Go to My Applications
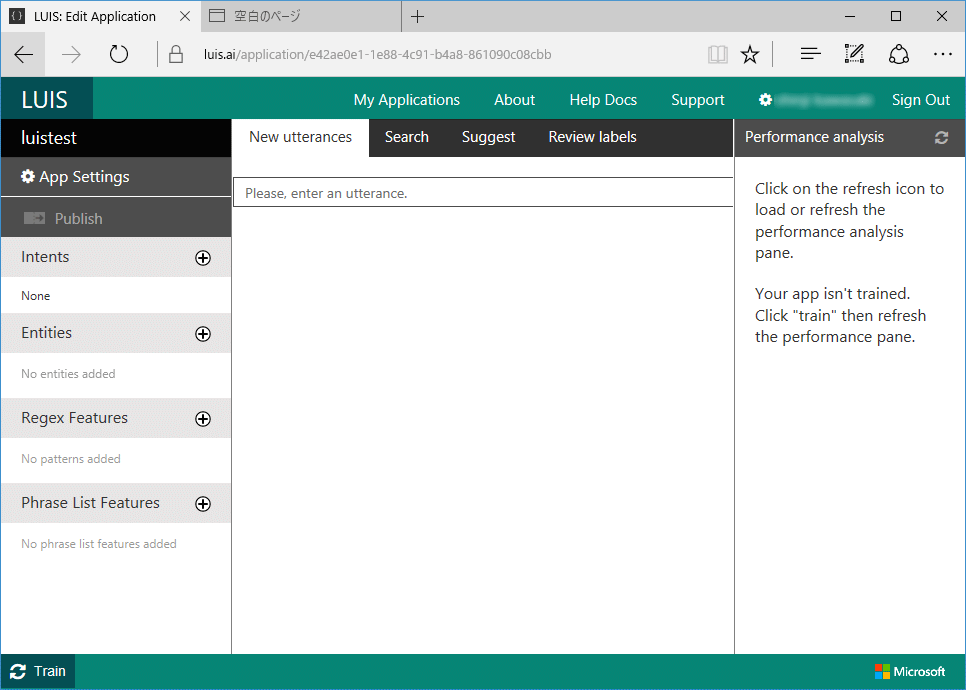The height and width of the screenshot is (690, 966). tap(406, 100)
